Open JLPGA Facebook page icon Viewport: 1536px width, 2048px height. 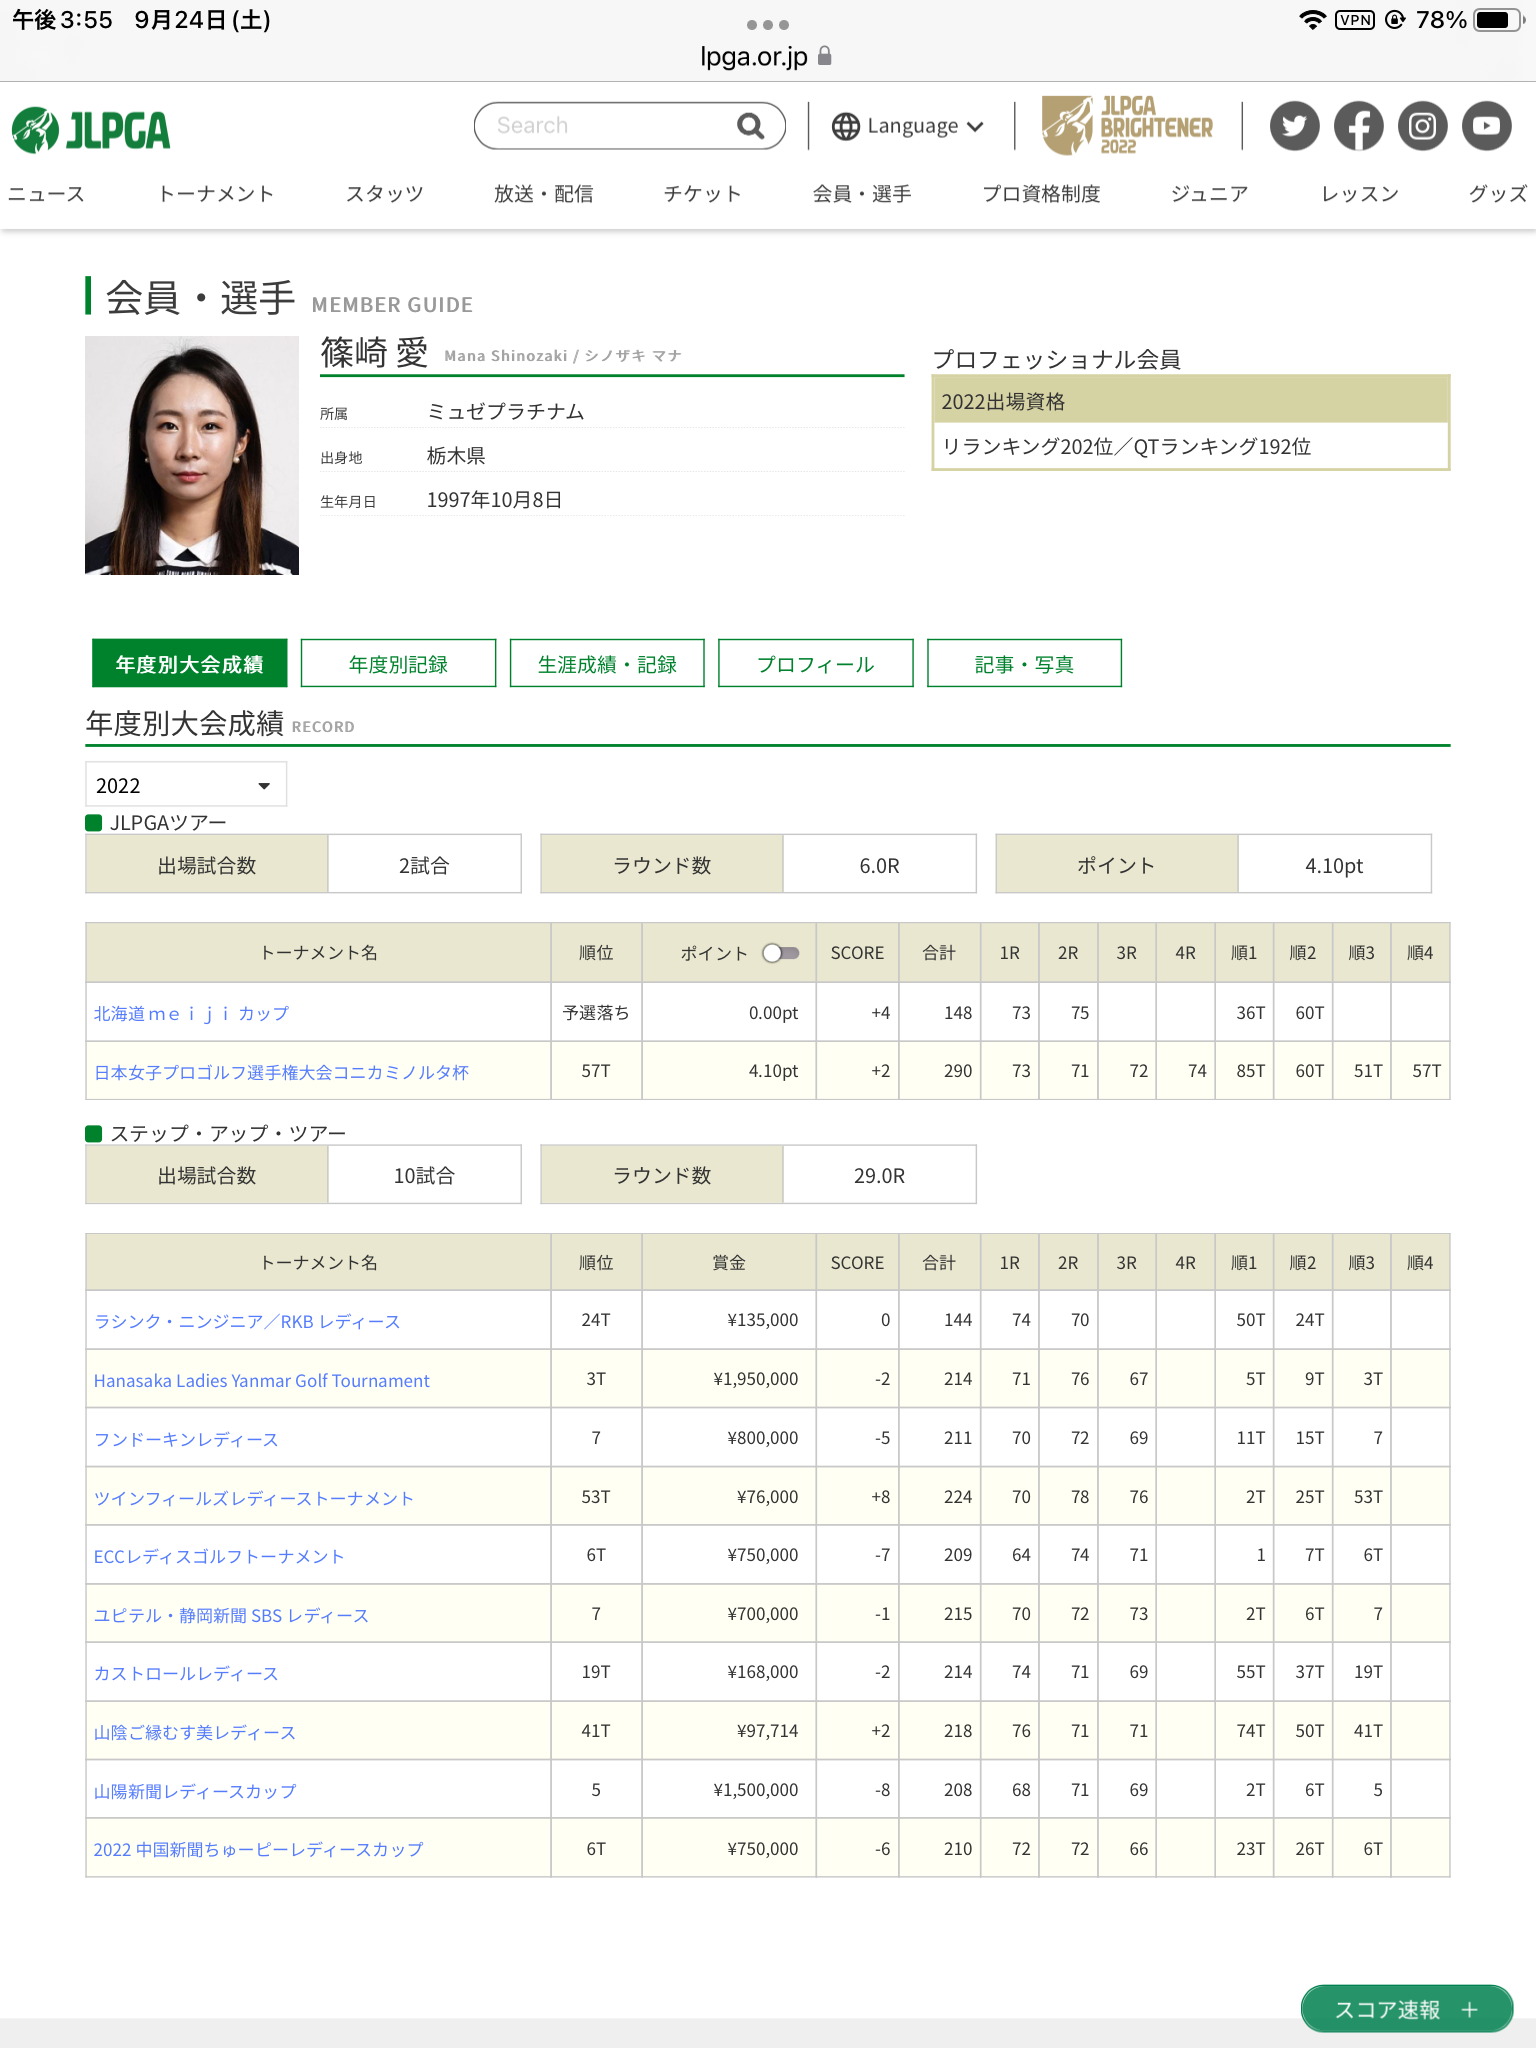(1358, 126)
